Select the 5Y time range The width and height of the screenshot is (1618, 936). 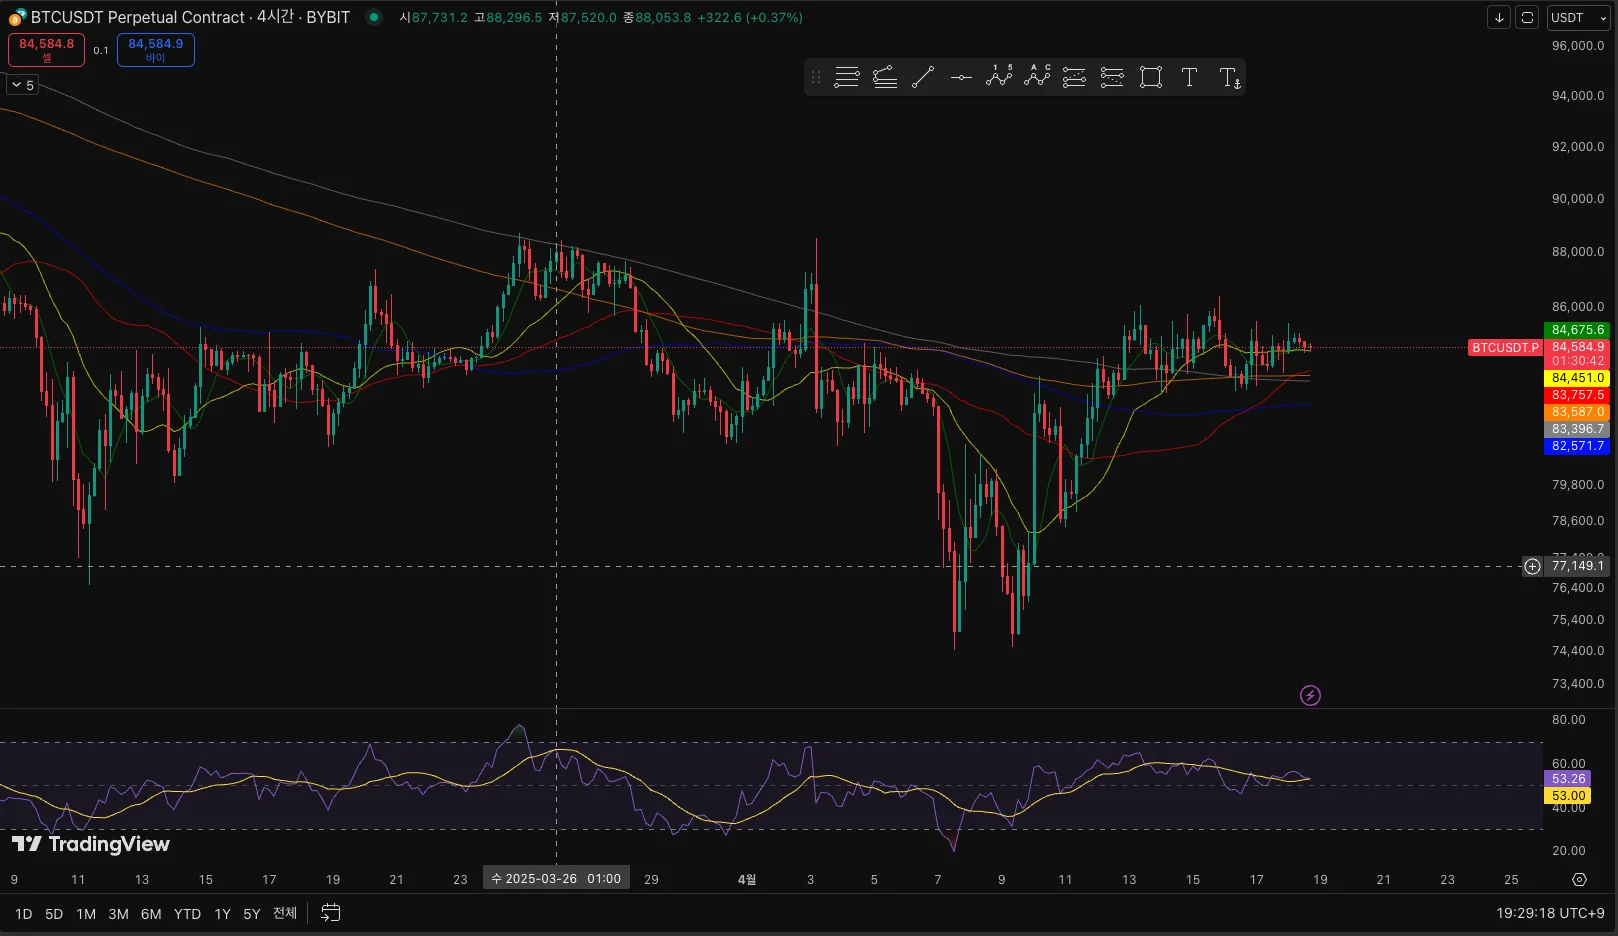252,914
